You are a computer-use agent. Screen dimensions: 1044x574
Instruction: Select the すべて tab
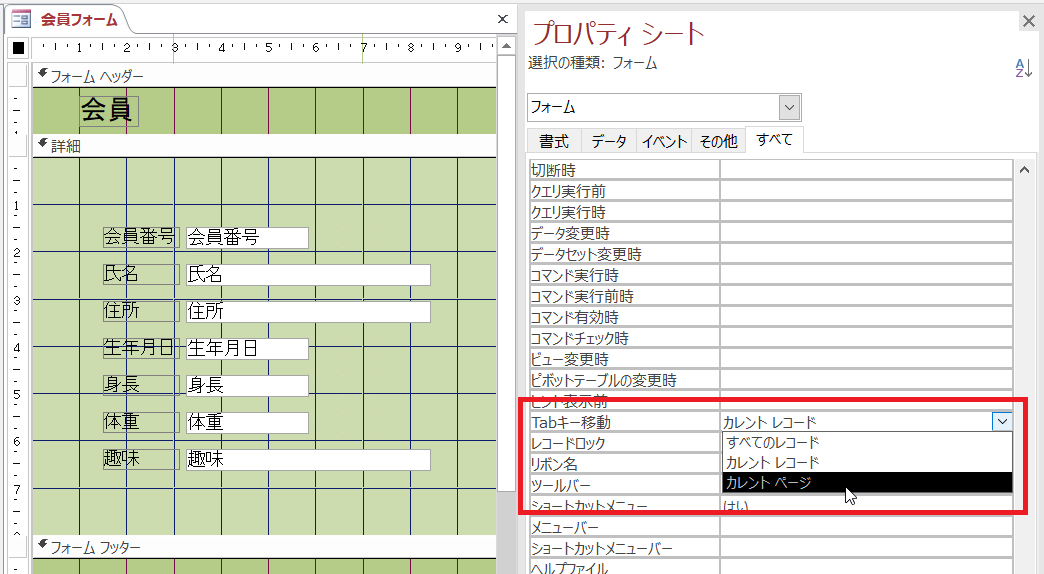(x=774, y=140)
